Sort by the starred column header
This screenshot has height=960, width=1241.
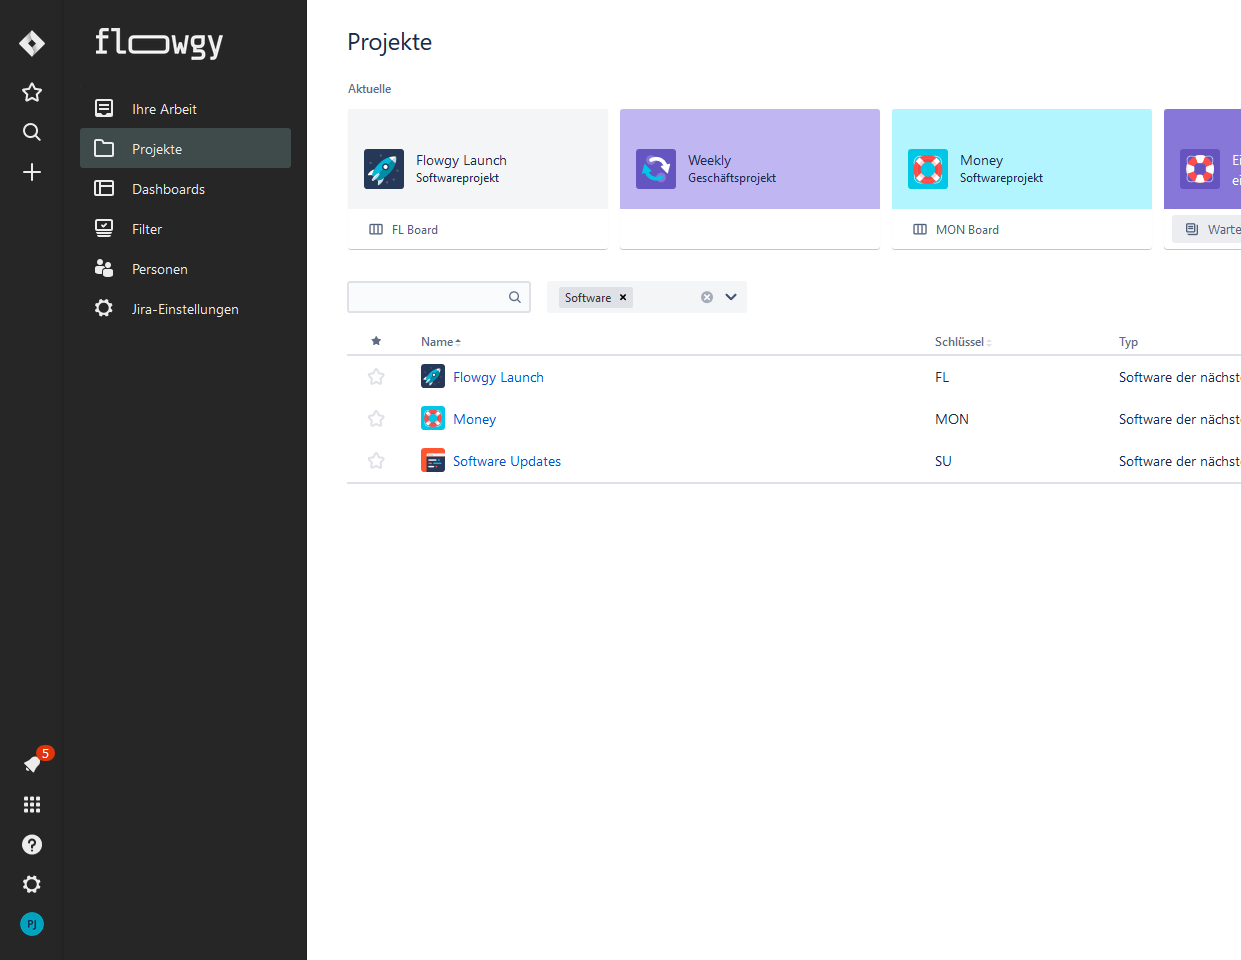point(376,341)
